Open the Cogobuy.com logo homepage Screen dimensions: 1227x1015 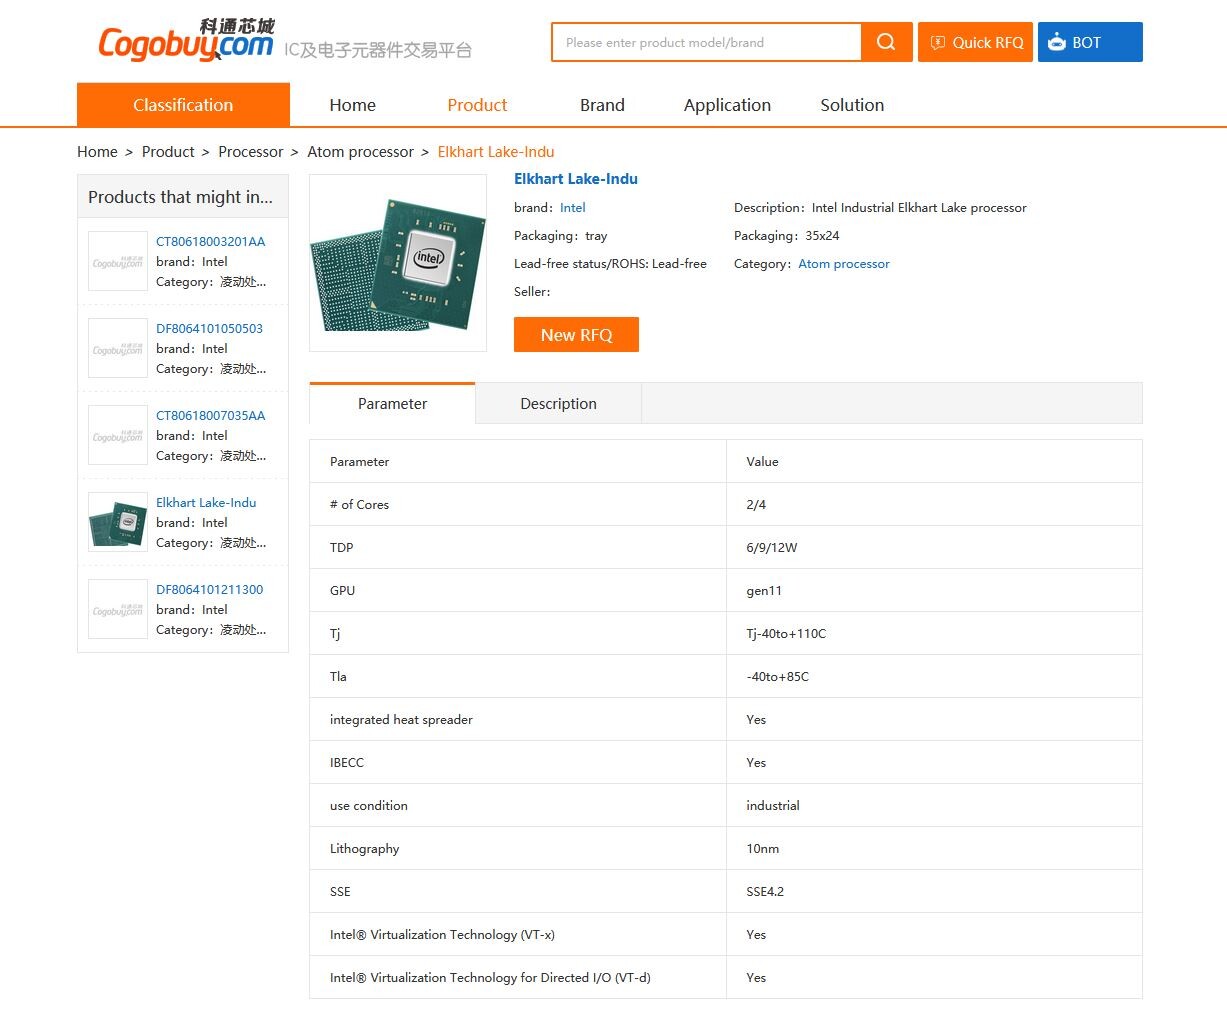[x=186, y=41]
